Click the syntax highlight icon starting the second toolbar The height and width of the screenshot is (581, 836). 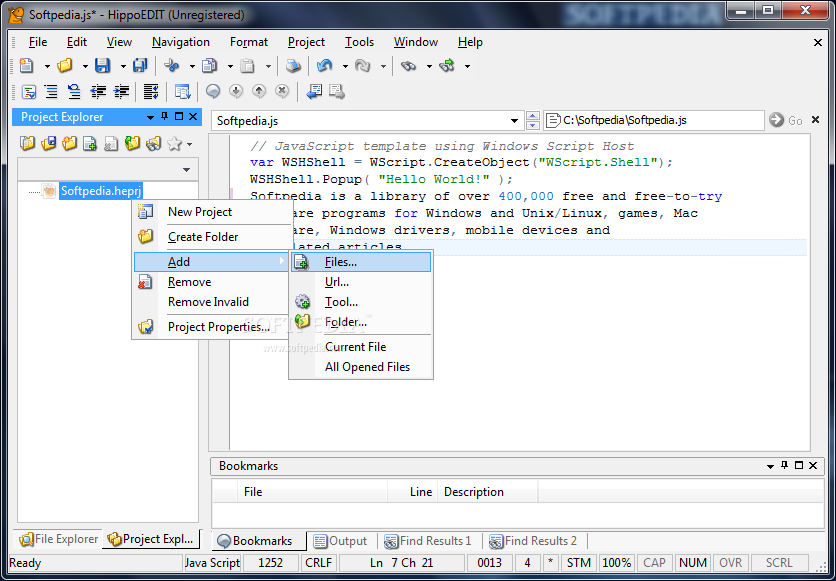pyautogui.click(x=28, y=92)
